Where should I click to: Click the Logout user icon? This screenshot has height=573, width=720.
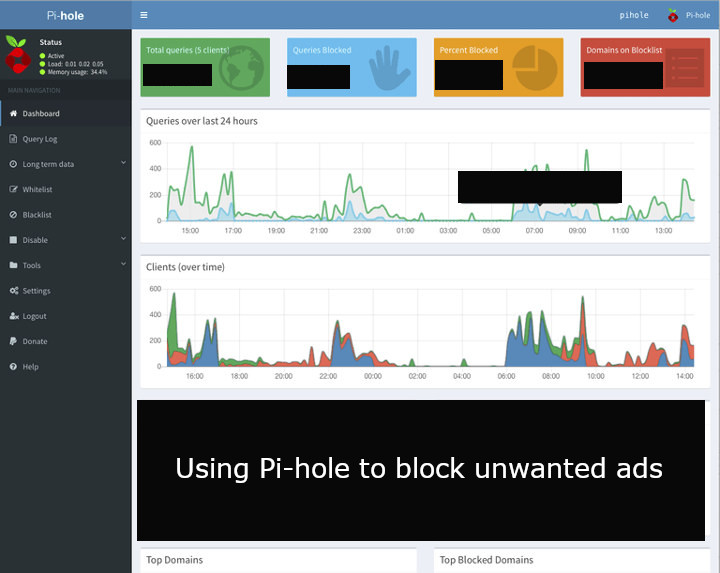[14, 316]
